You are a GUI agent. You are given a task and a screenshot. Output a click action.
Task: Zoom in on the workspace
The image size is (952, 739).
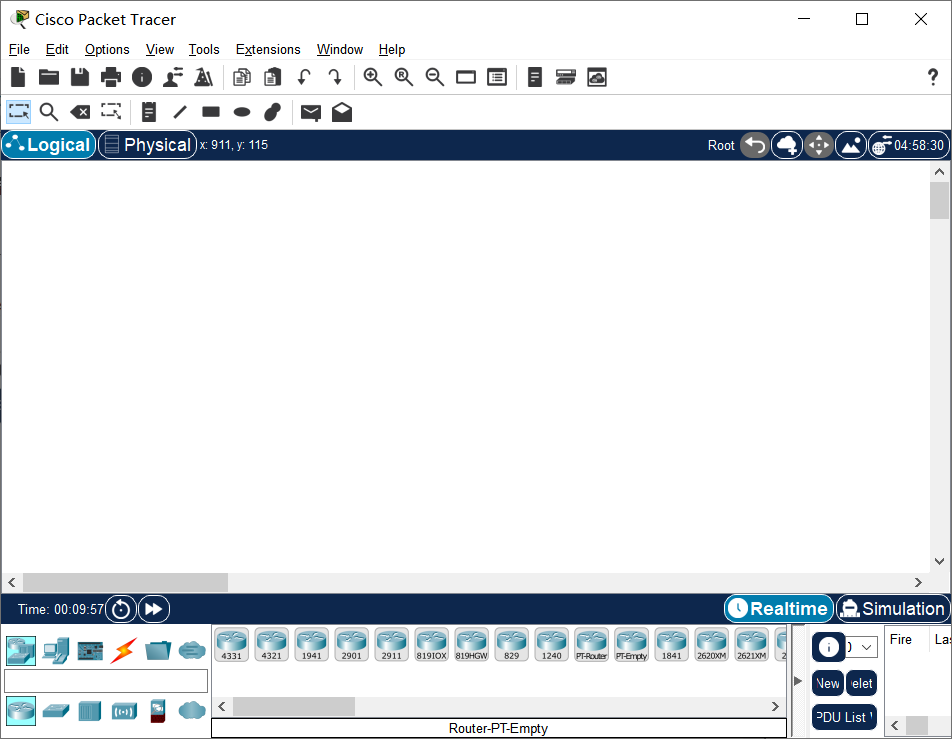[373, 77]
